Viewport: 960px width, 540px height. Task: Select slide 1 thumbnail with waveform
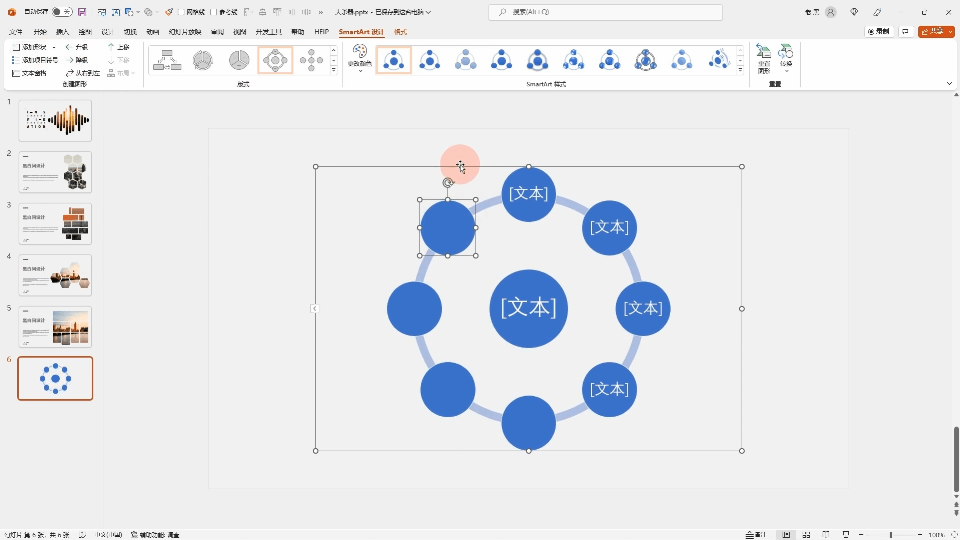(55, 121)
